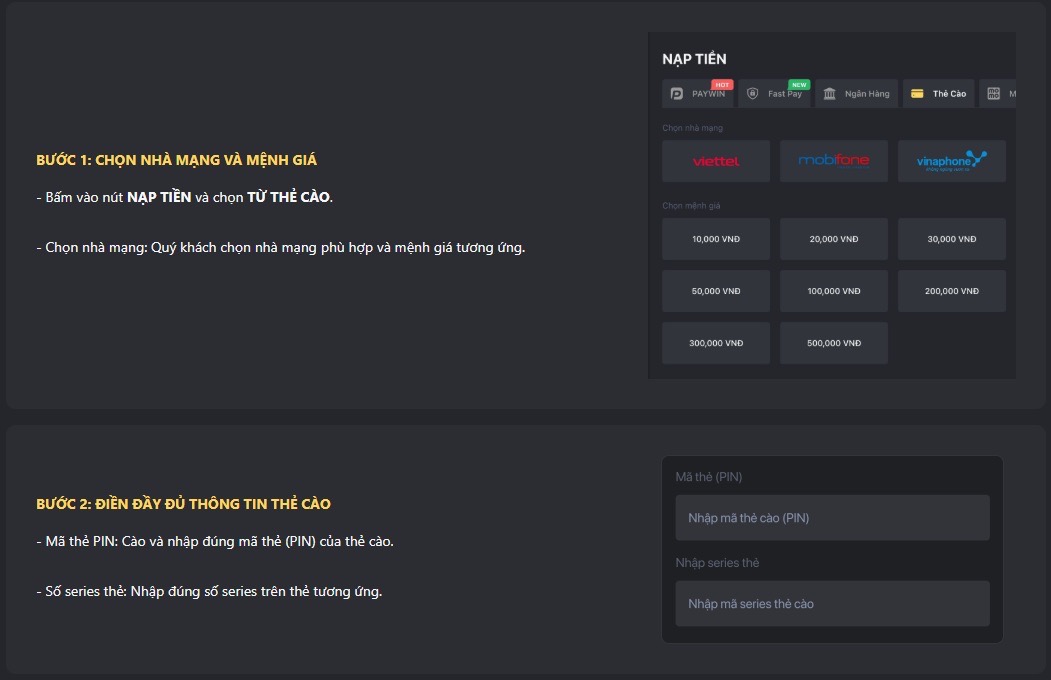Select the Vinaphone carrier logo
This screenshot has width=1051, height=680.
pyautogui.click(x=952, y=161)
